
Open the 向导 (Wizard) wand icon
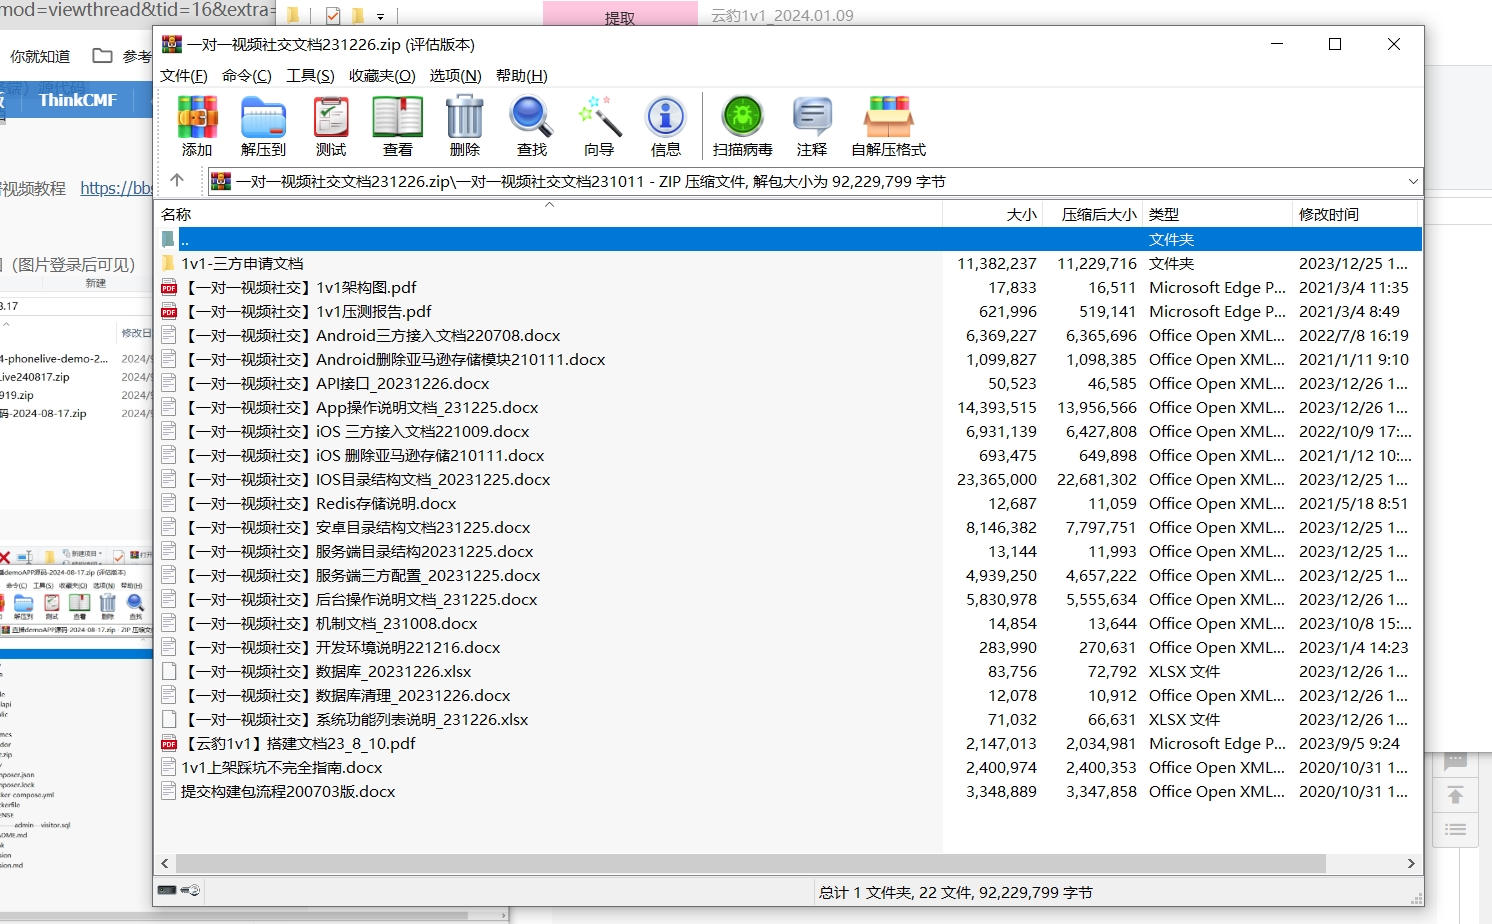tap(599, 117)
